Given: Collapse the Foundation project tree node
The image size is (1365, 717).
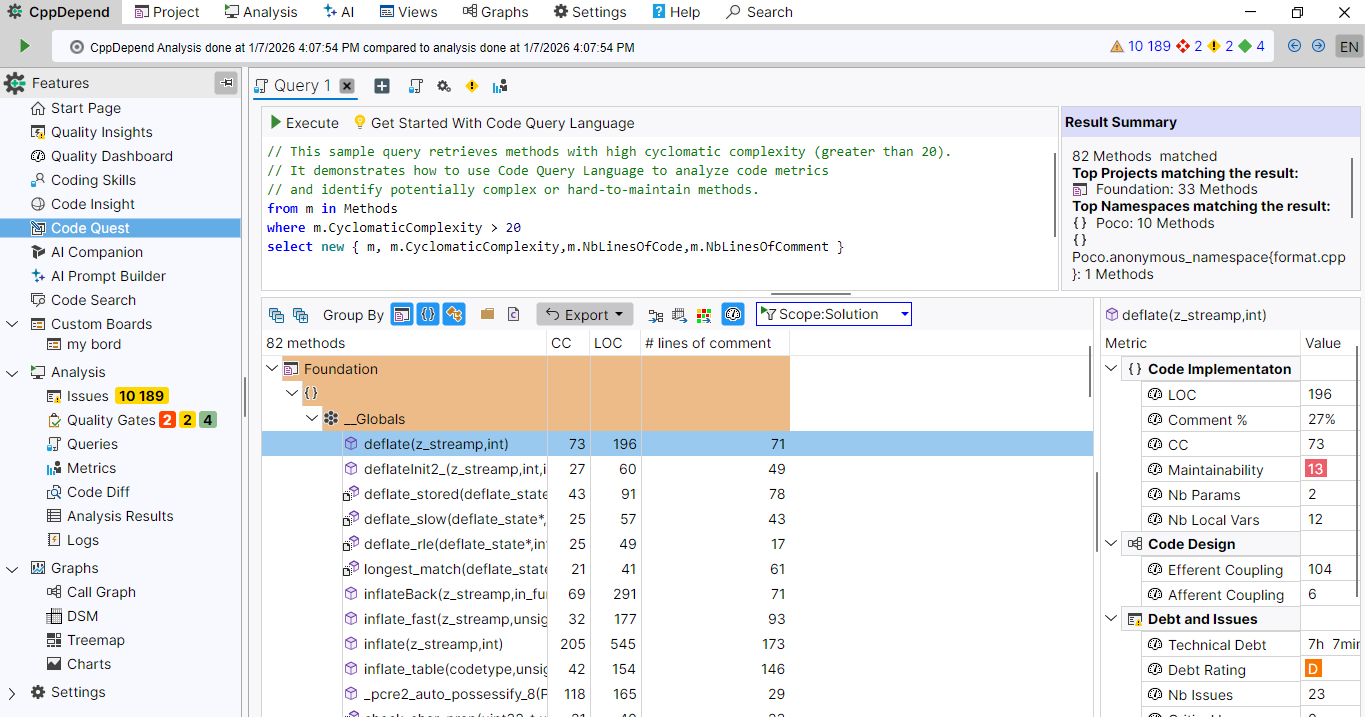Looking at the screenshot, I should [271, 369].
